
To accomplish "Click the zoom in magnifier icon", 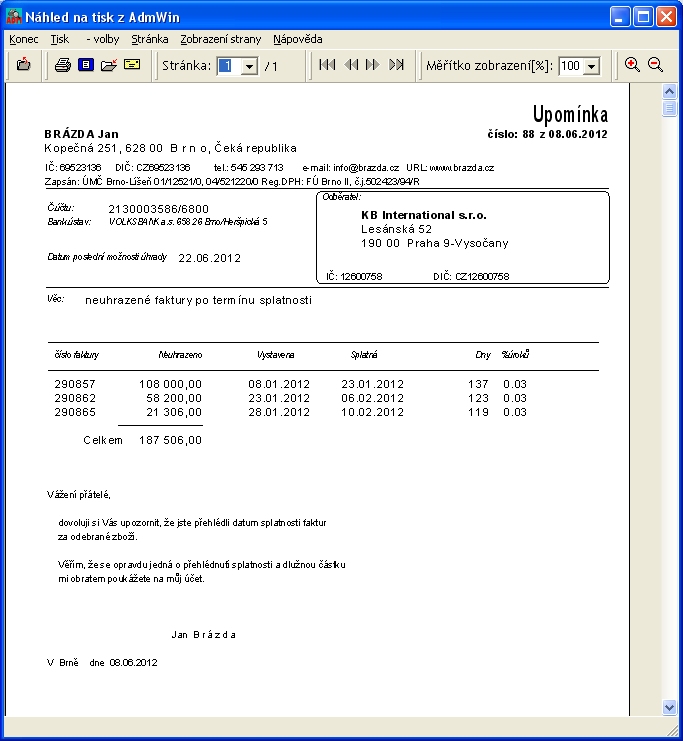I will coord(632,64).
